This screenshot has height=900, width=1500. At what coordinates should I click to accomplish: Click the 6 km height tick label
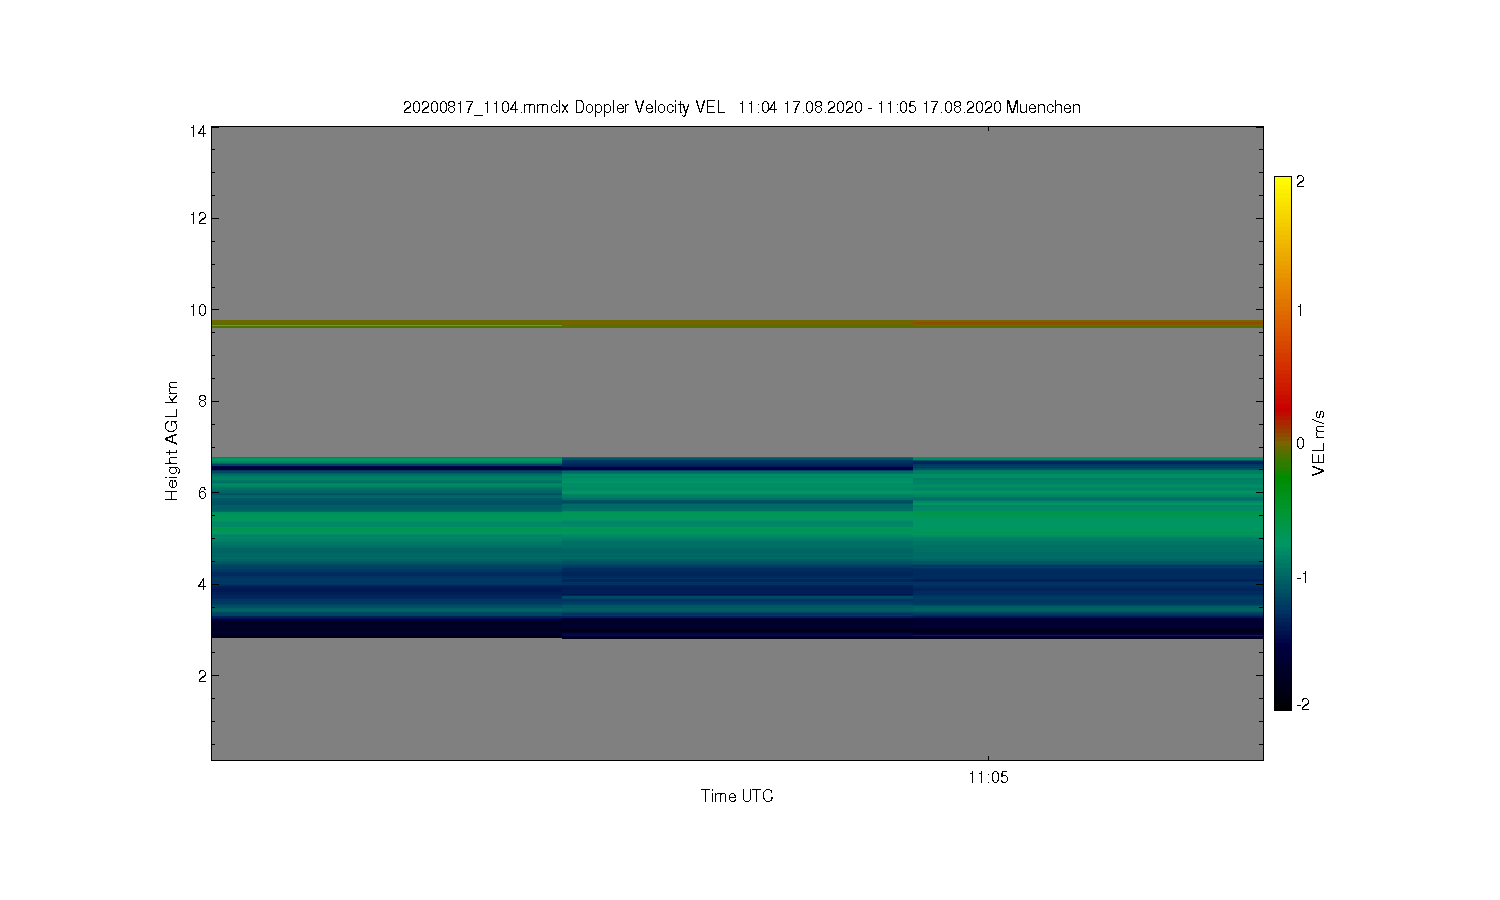point(203,493)
